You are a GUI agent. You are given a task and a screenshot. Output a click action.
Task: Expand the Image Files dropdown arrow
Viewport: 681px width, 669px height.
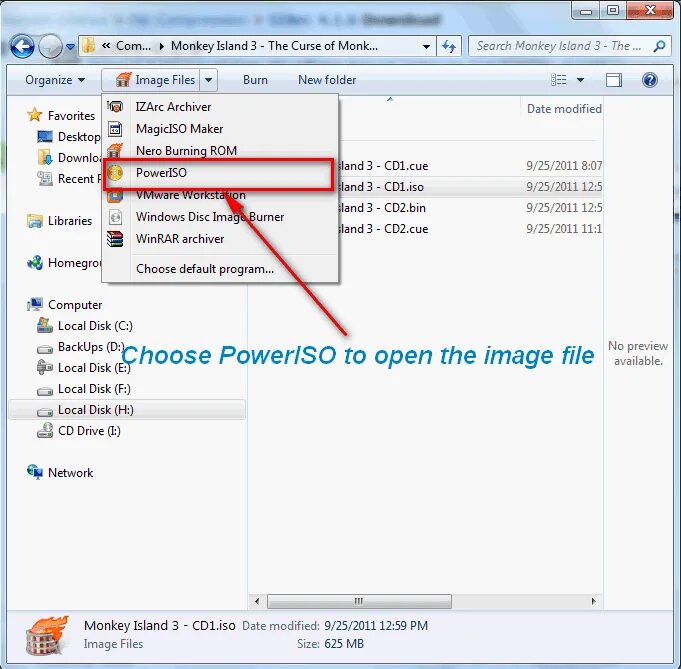tap(208, 80)
